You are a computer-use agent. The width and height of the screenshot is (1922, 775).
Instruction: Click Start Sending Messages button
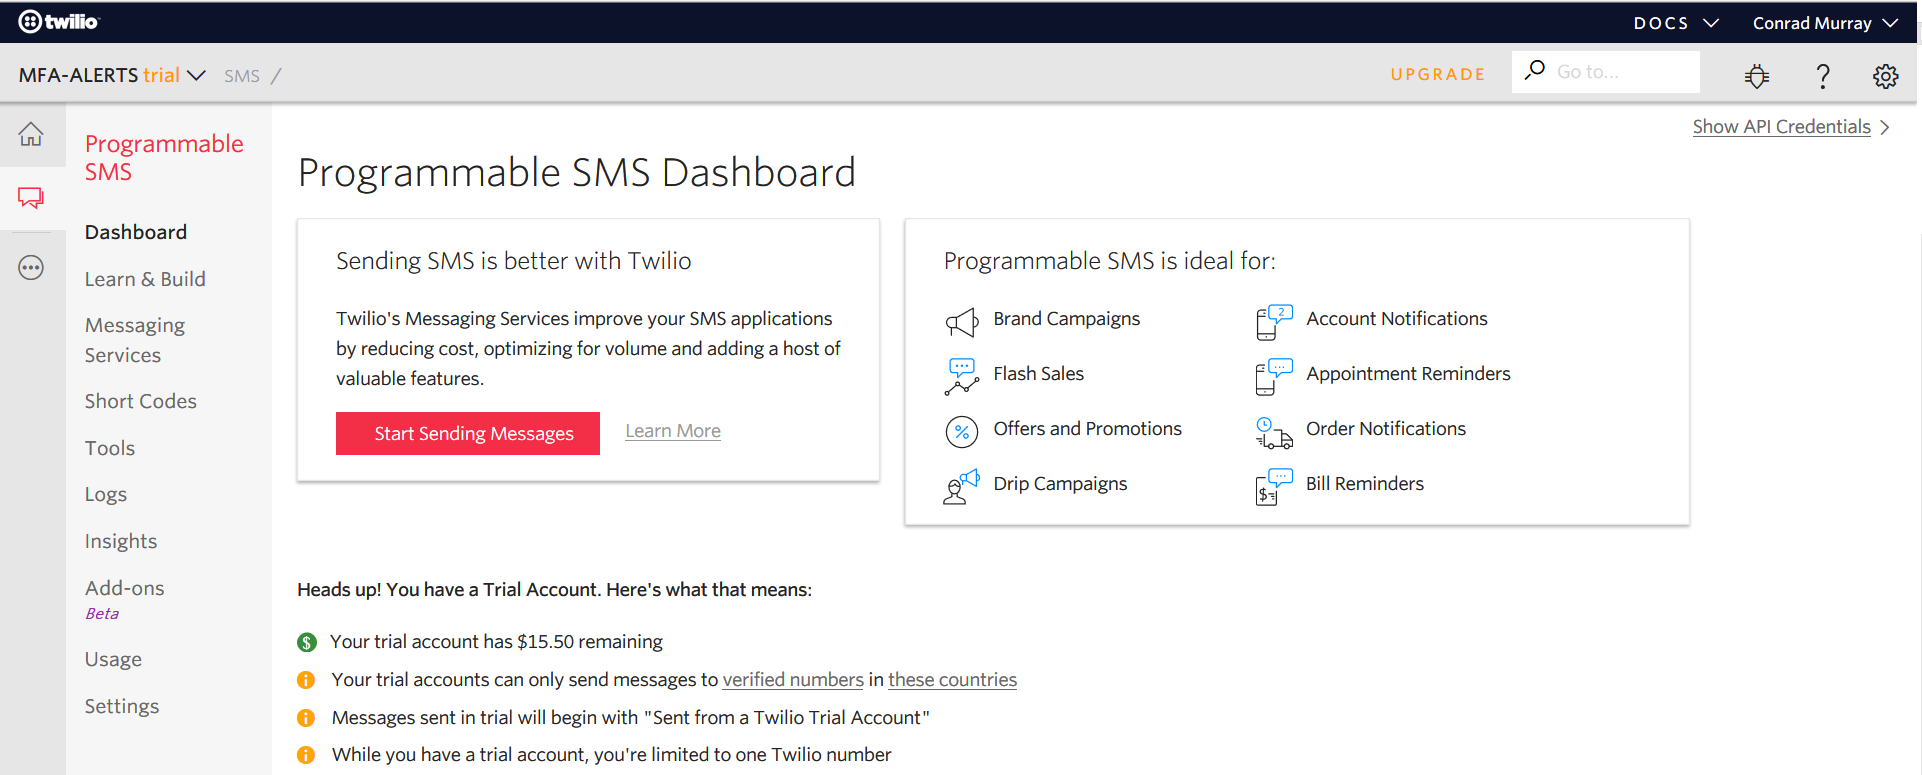coord(468,433)
